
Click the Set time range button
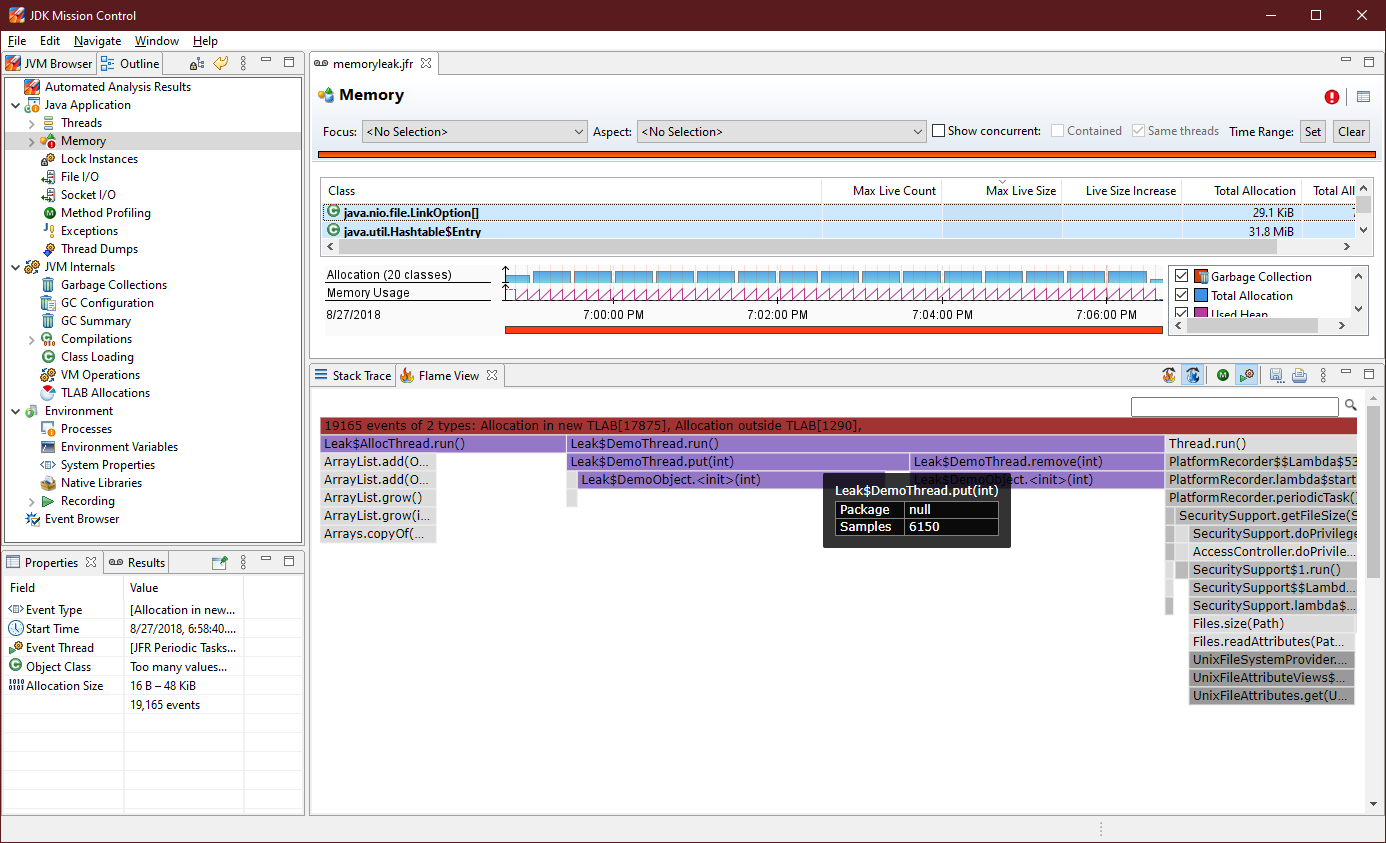pos(1312,132)
